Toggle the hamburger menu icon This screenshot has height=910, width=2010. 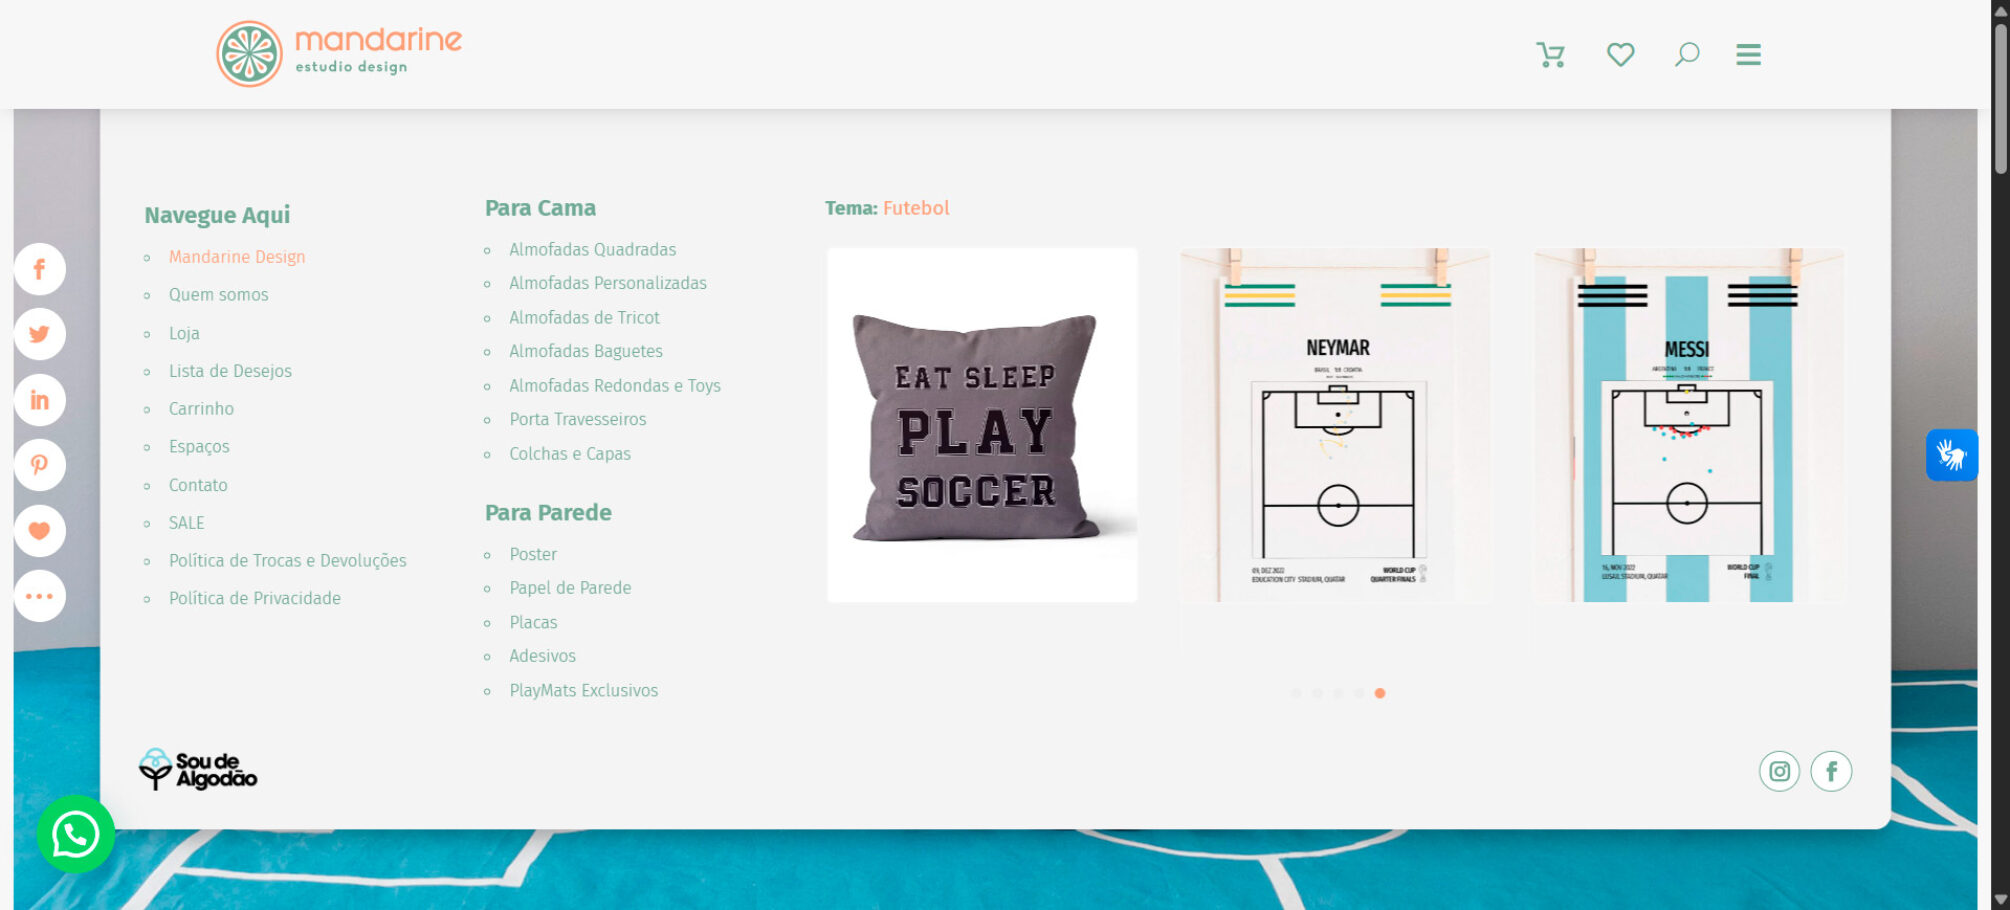click(1748, 55)
